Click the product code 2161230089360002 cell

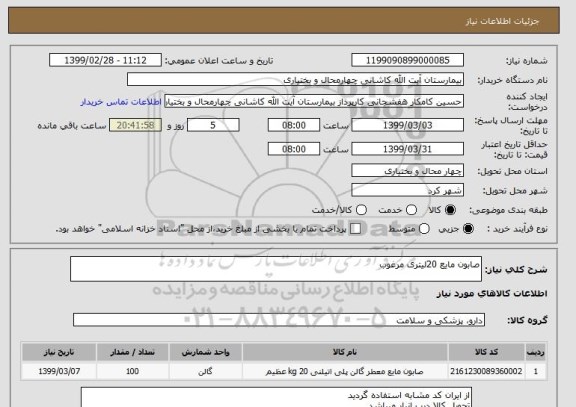click(x=486, y=371)
